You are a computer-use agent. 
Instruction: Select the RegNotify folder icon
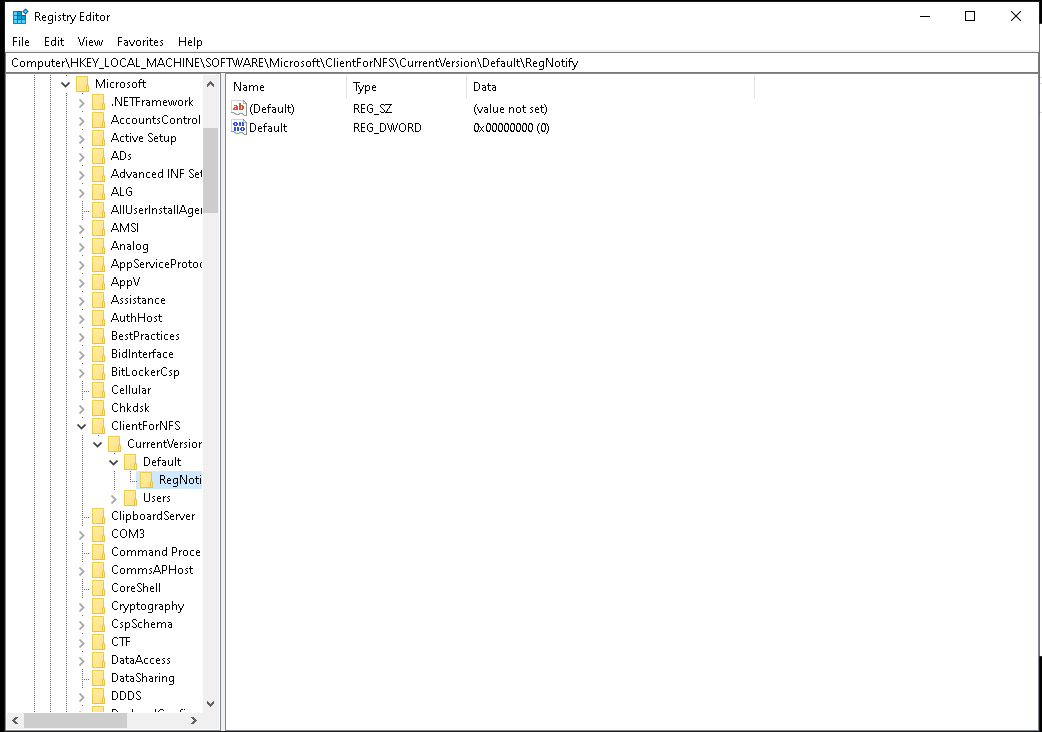147,480
